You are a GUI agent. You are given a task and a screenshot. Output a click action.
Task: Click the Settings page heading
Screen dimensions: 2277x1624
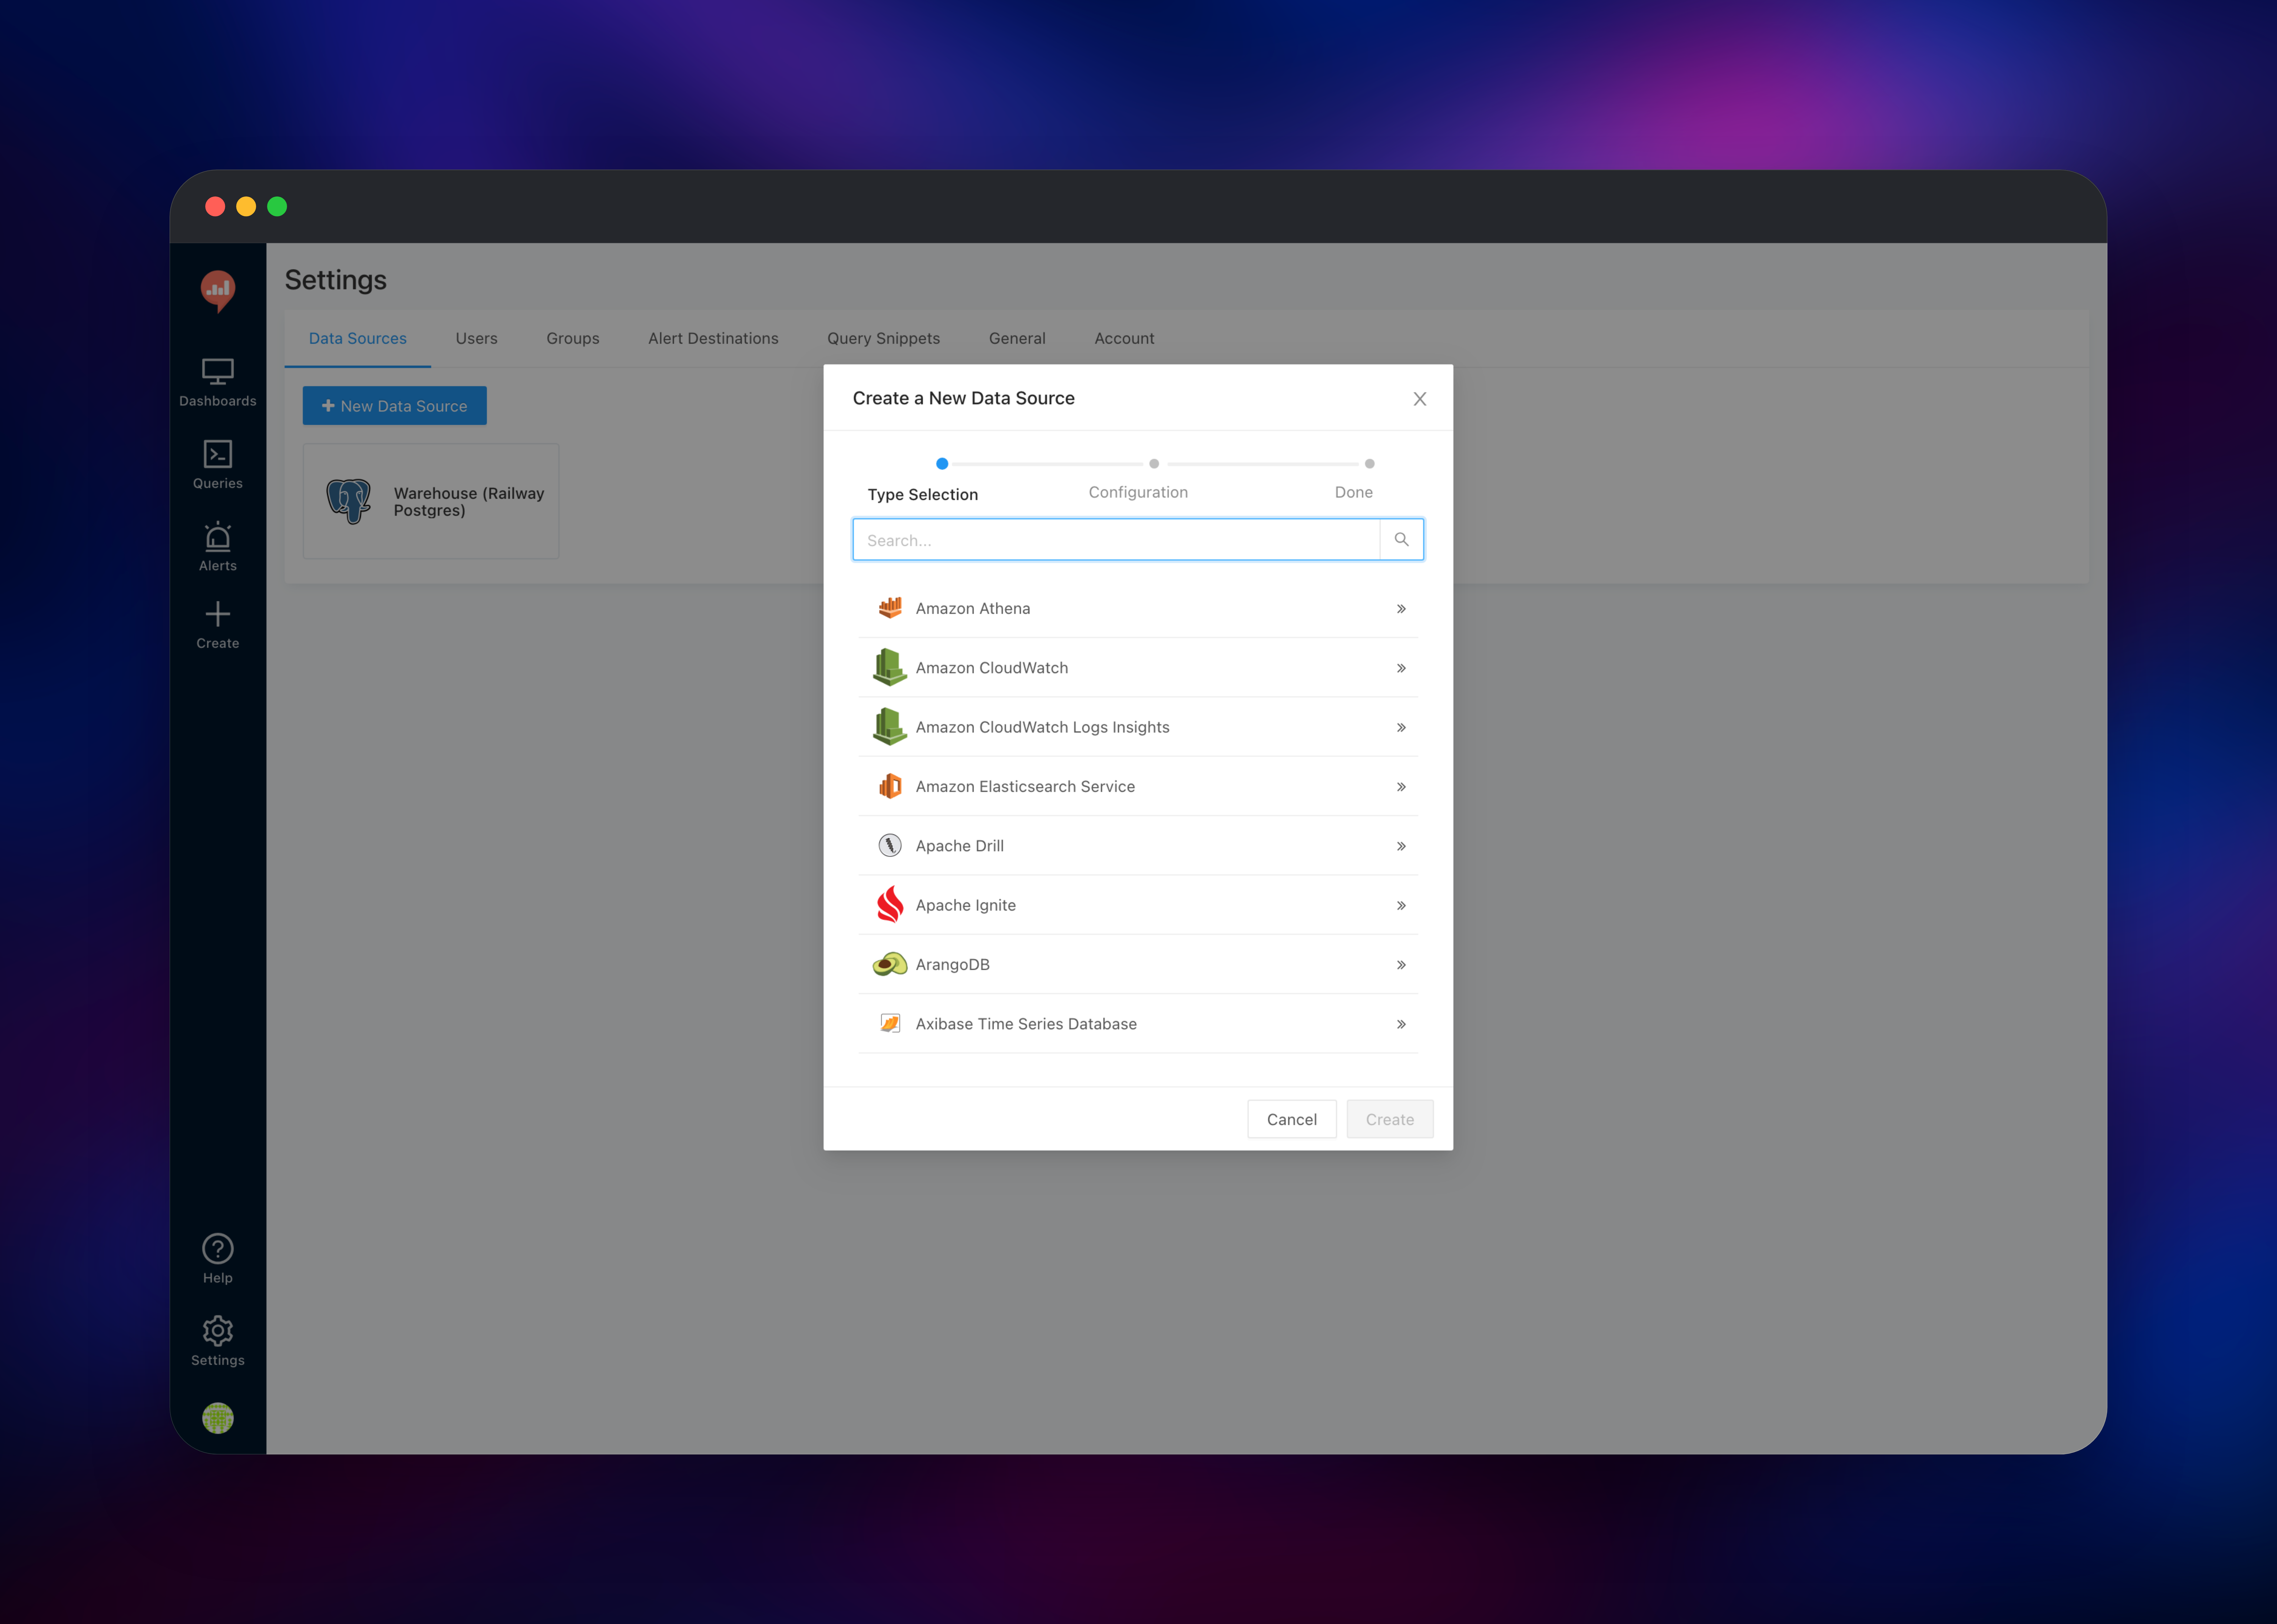(x=336, y=280)
